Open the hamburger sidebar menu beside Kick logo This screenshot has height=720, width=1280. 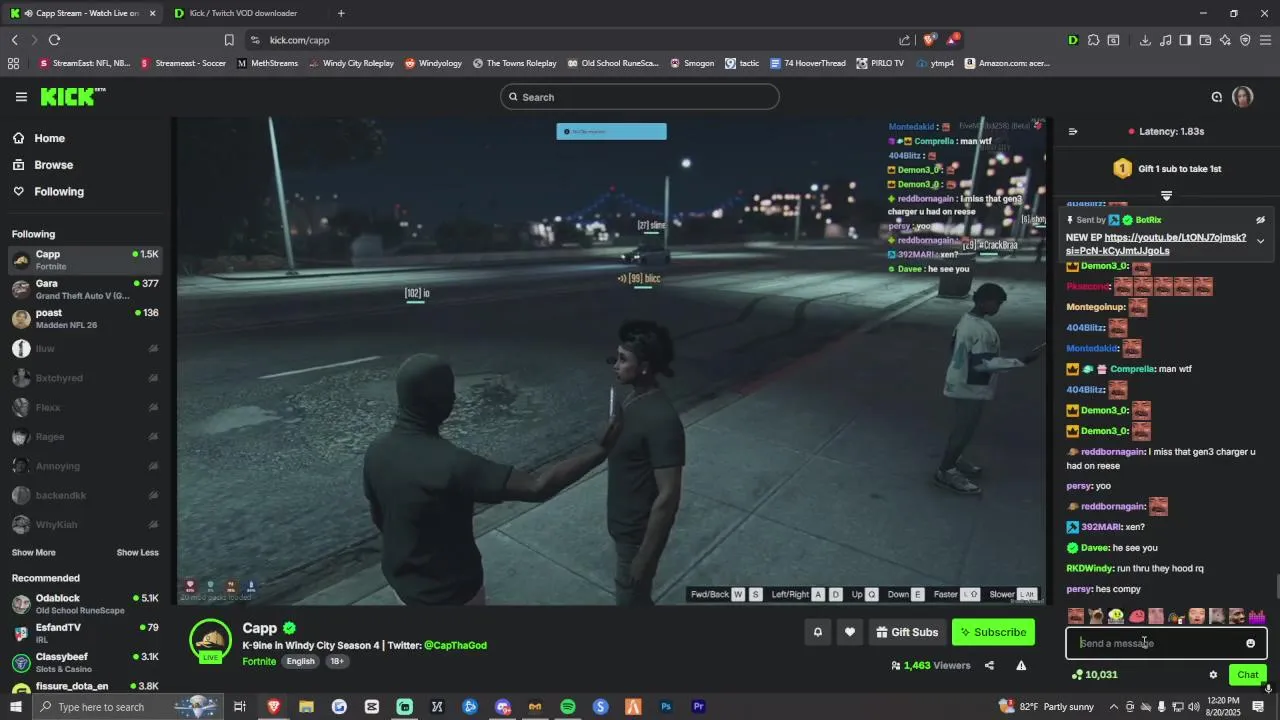click(21, 97)
